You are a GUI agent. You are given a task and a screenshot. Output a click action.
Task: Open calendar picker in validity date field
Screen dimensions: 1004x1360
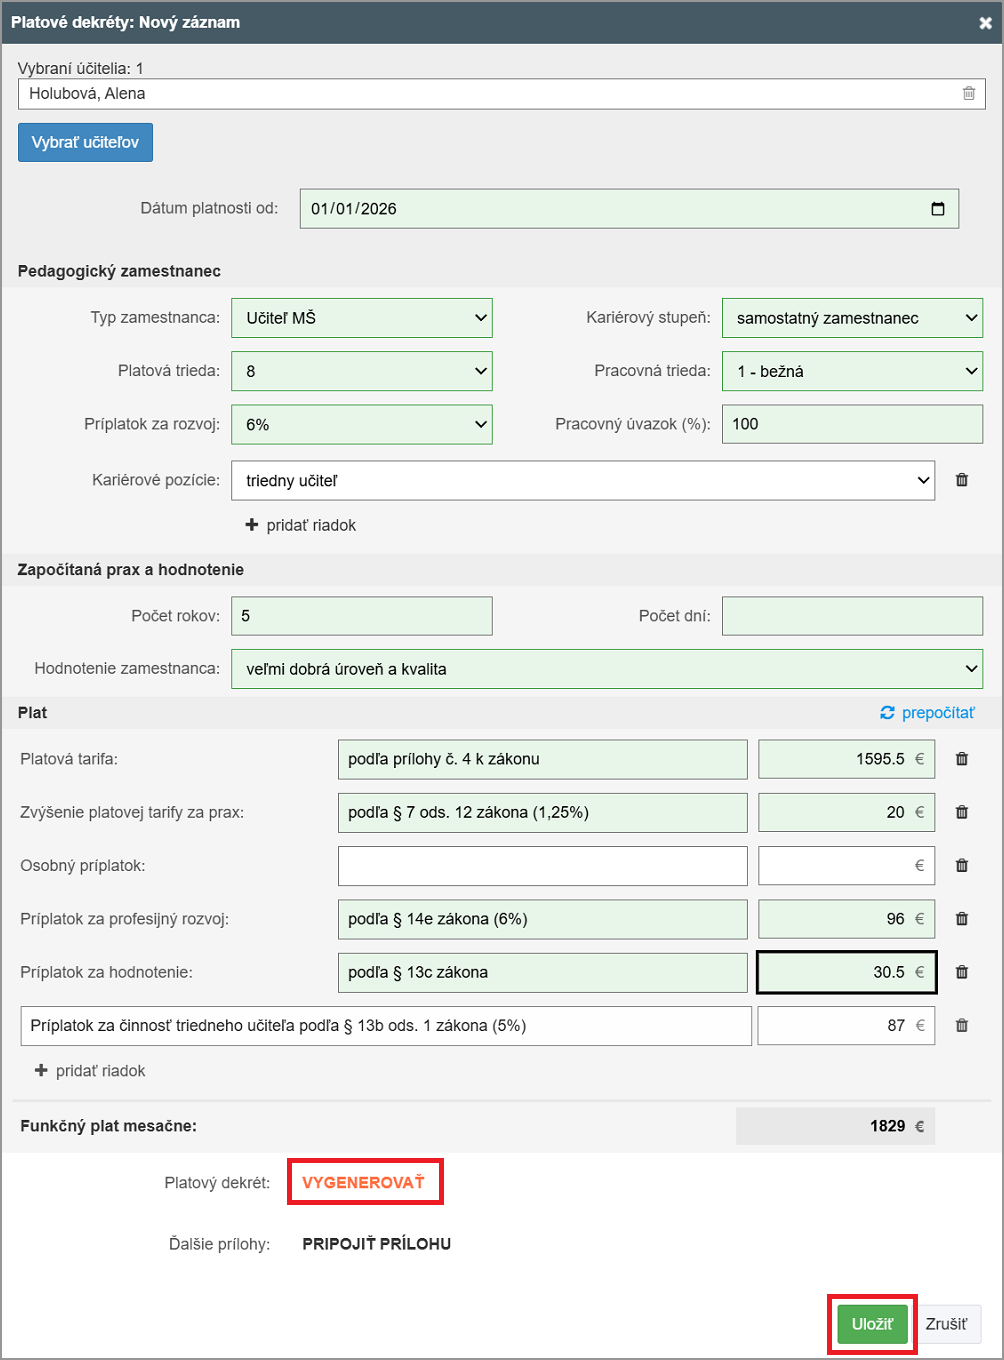(937, 209)
